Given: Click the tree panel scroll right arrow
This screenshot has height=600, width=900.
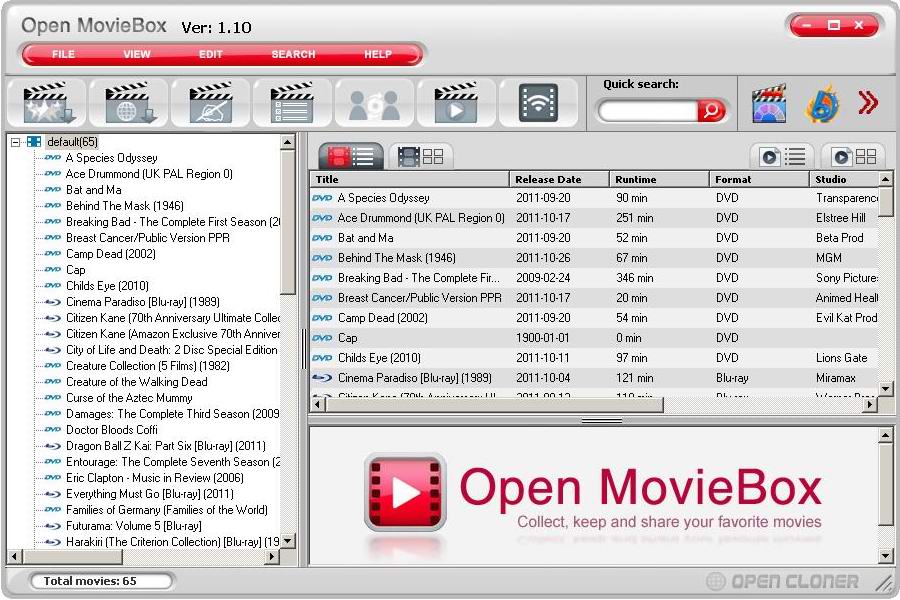Looking at the screenshot, I should click(x=273, y=556).
